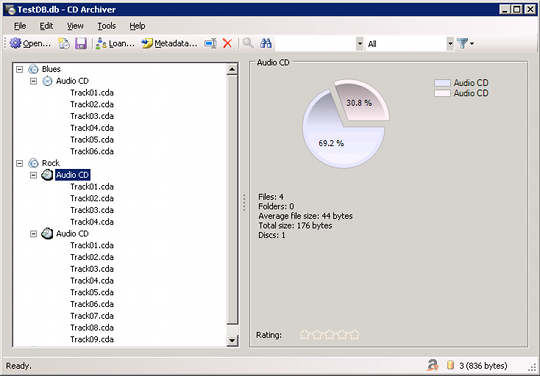
Task: Click the tree scrollbar down arrow
Action: [x=232, y=340]
